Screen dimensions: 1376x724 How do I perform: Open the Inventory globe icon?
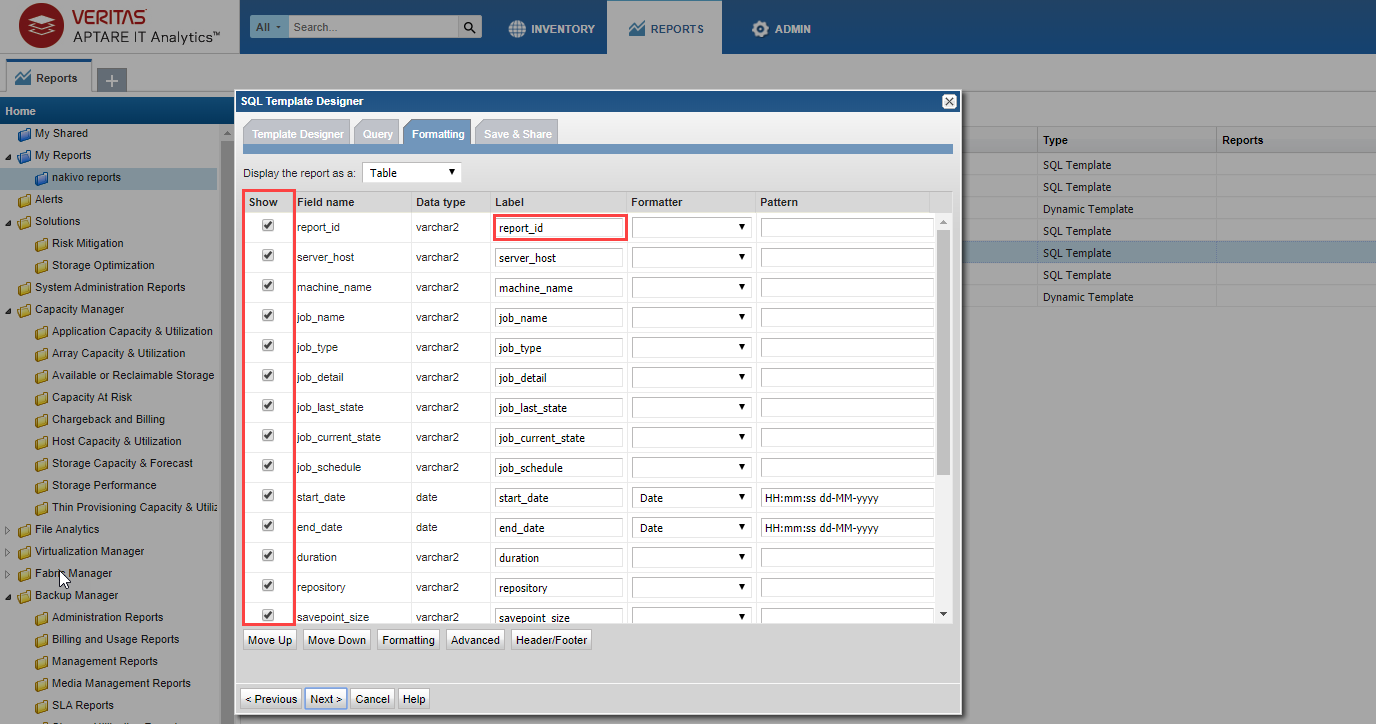(517, 29)
